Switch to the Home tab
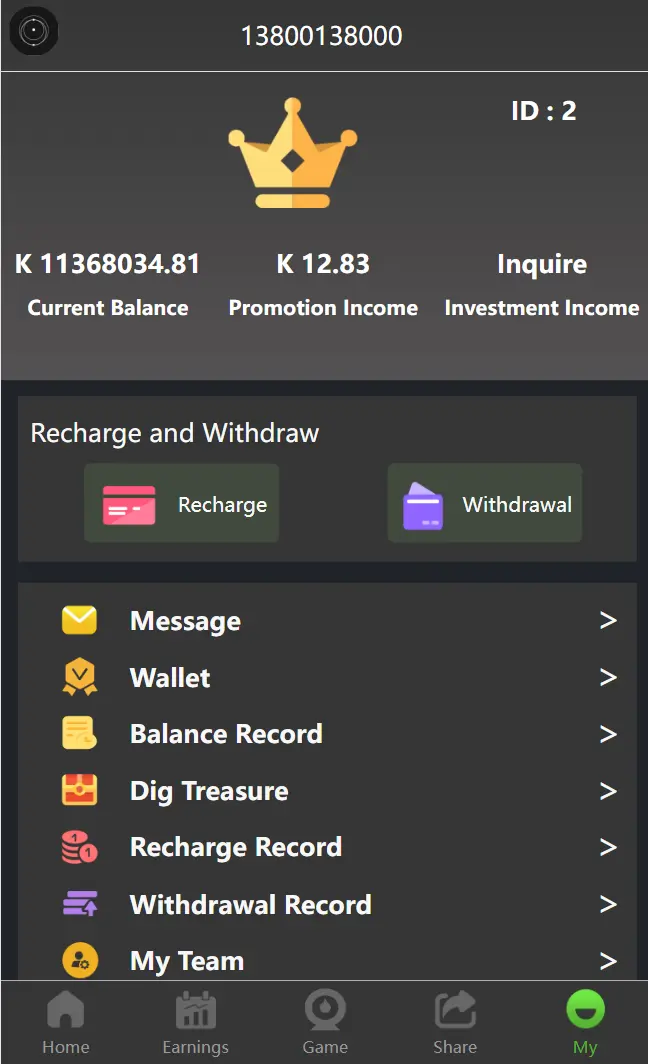 tap(66, 1023)
